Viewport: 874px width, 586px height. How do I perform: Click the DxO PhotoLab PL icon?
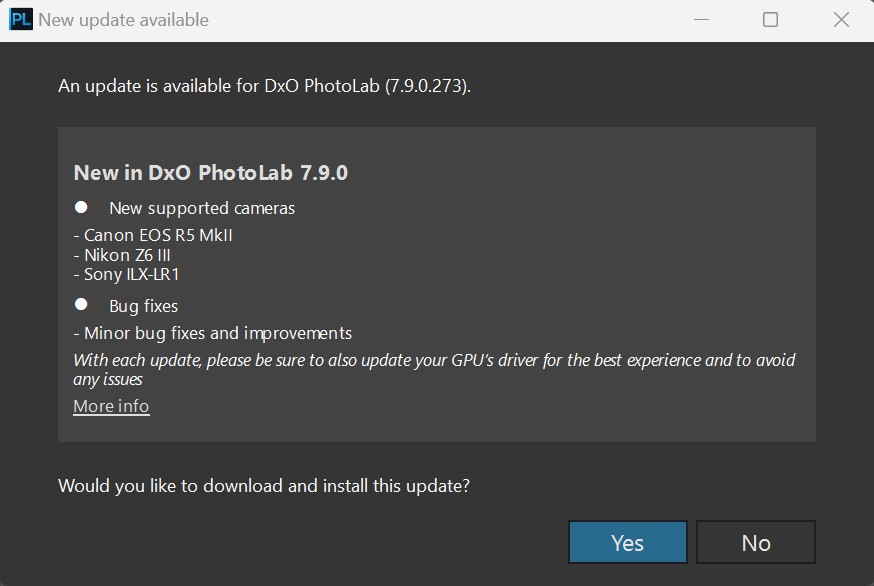21,20
